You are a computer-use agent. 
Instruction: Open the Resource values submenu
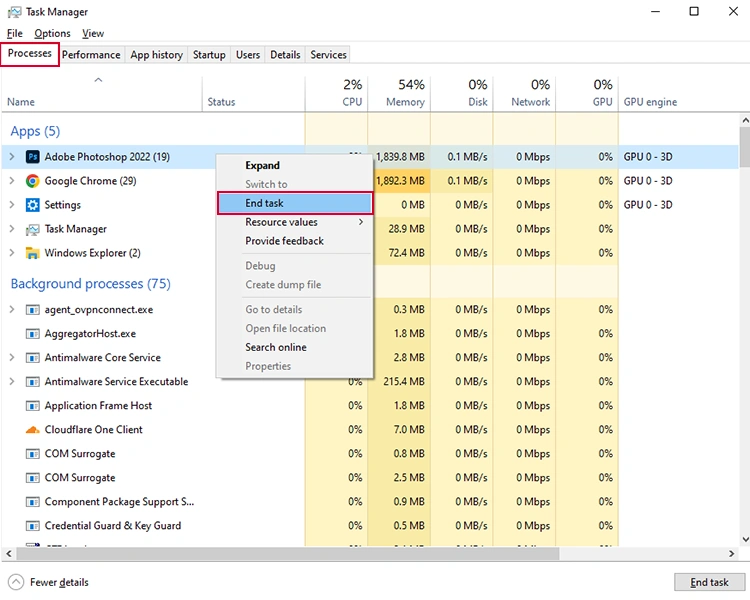(295, 222)
